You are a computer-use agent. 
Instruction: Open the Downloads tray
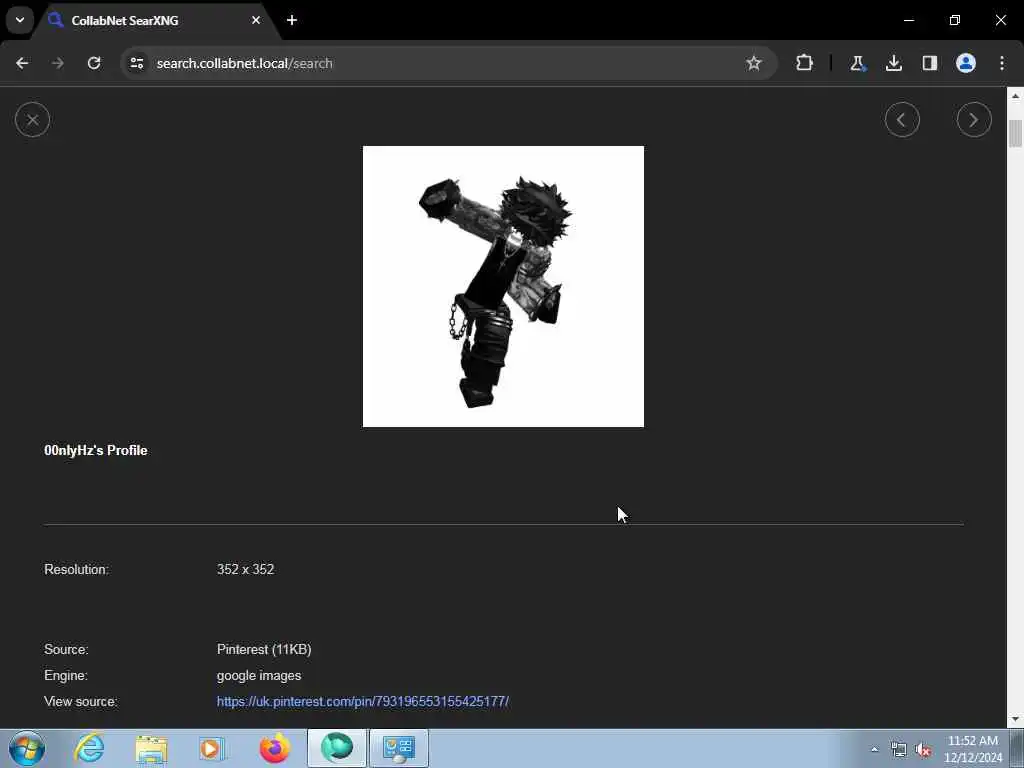[x=893, y=63]
